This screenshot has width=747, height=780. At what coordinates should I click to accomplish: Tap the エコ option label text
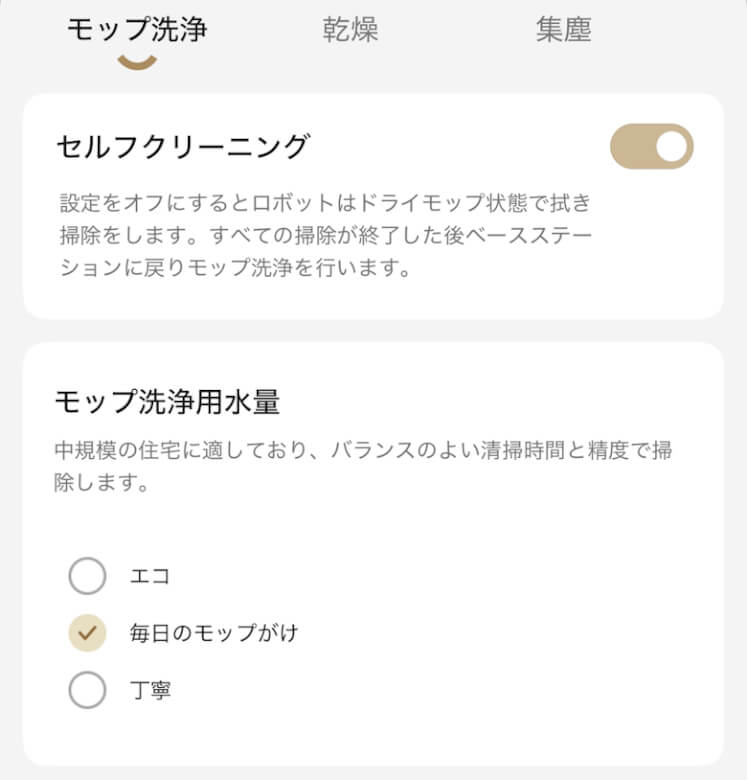(x=150, y=576)
